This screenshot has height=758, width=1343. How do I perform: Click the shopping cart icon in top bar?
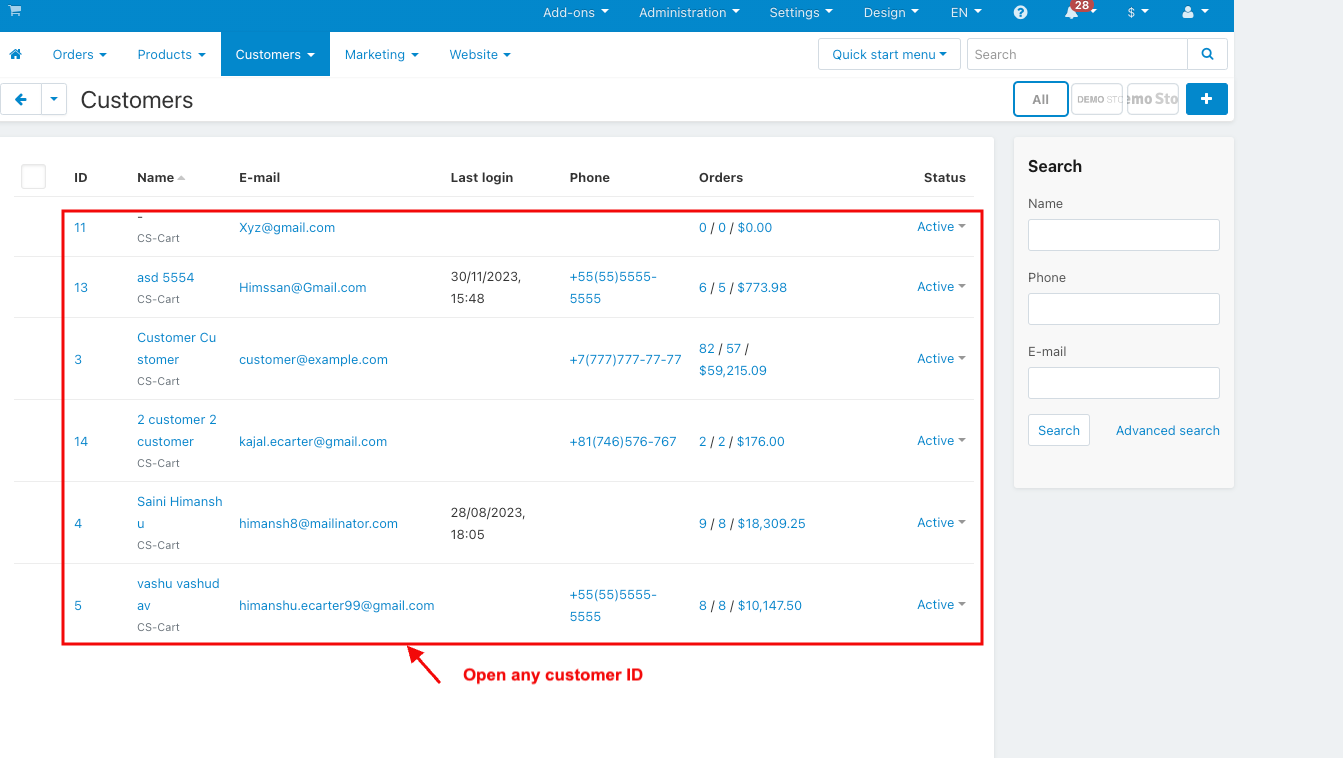pyautogui.click(x=15, y=11)
